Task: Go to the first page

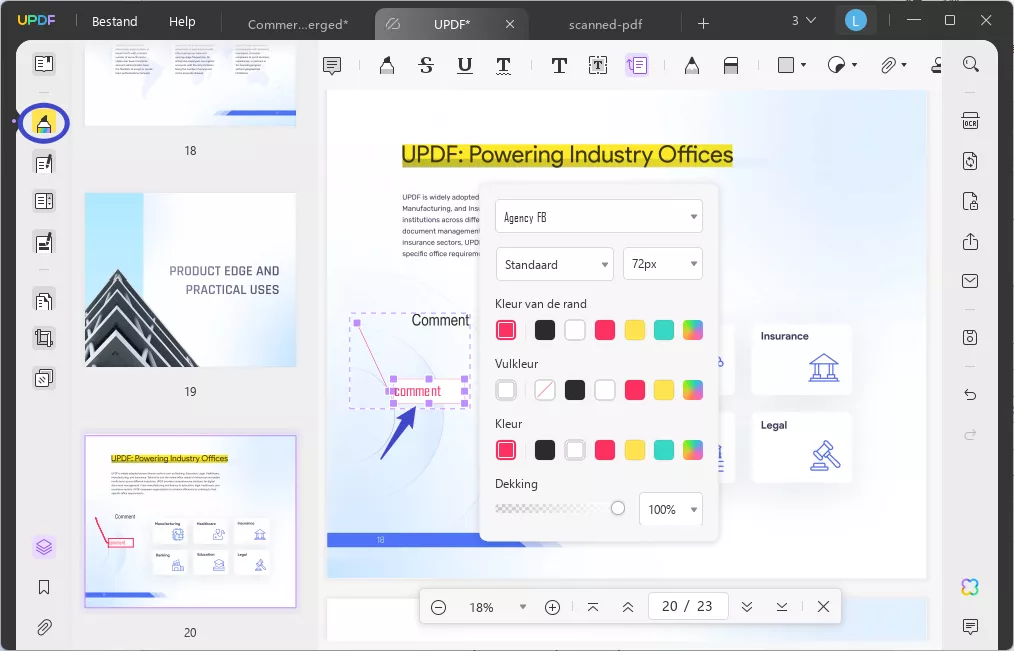Action: (593, 607)
